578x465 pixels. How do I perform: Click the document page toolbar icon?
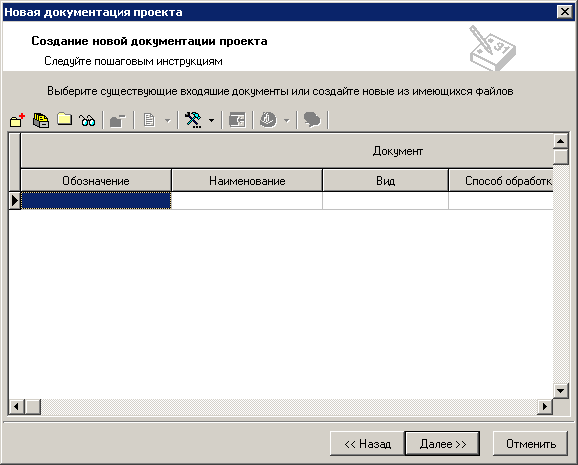[x=149, y=120]
